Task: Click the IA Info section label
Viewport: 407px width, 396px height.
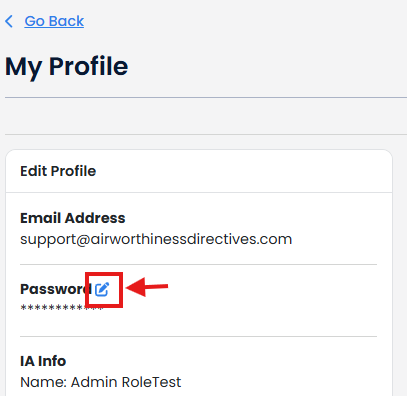Action: [x=43, y=361]
